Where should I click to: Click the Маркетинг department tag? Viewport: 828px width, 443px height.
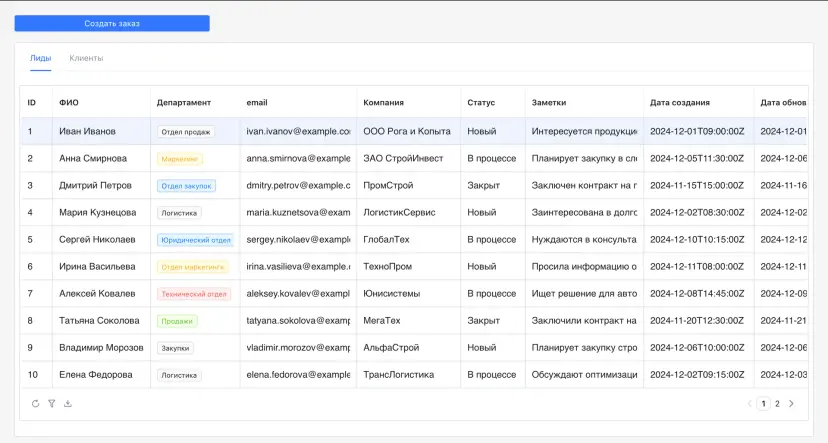[180, 158]
